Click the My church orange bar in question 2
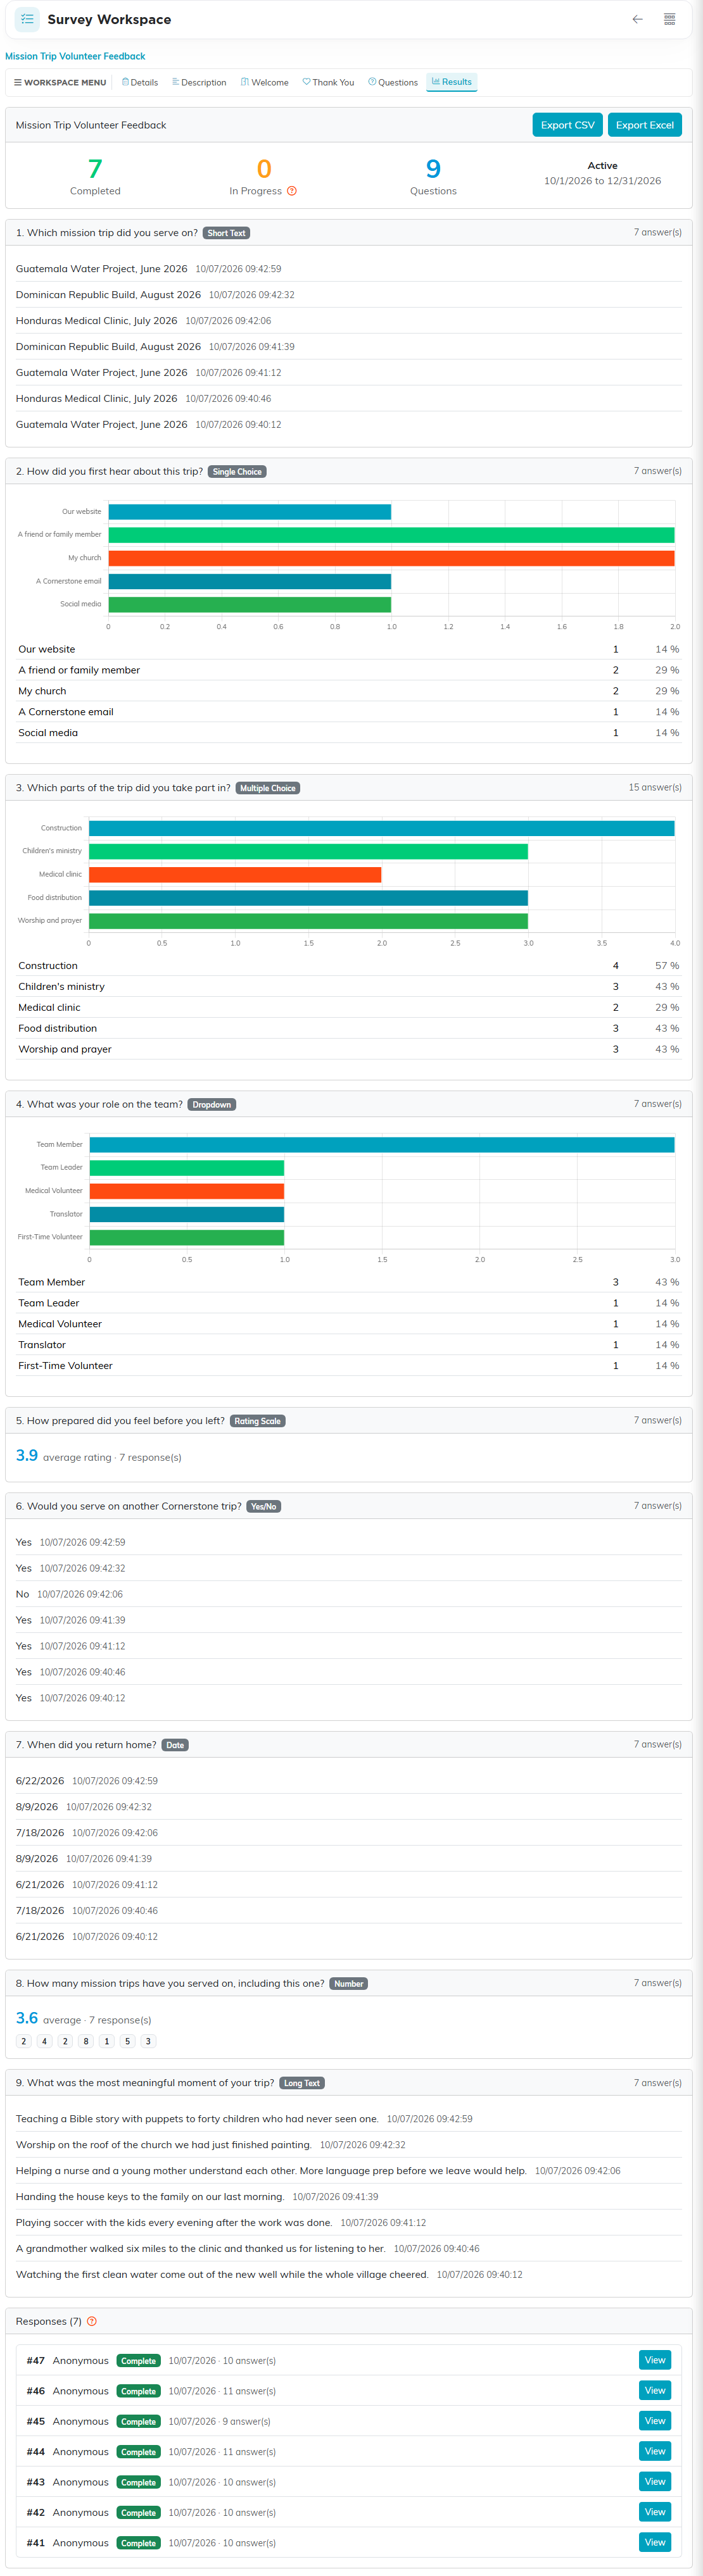The height and width of the screenshot is (2576, 703). click(391, 558)
